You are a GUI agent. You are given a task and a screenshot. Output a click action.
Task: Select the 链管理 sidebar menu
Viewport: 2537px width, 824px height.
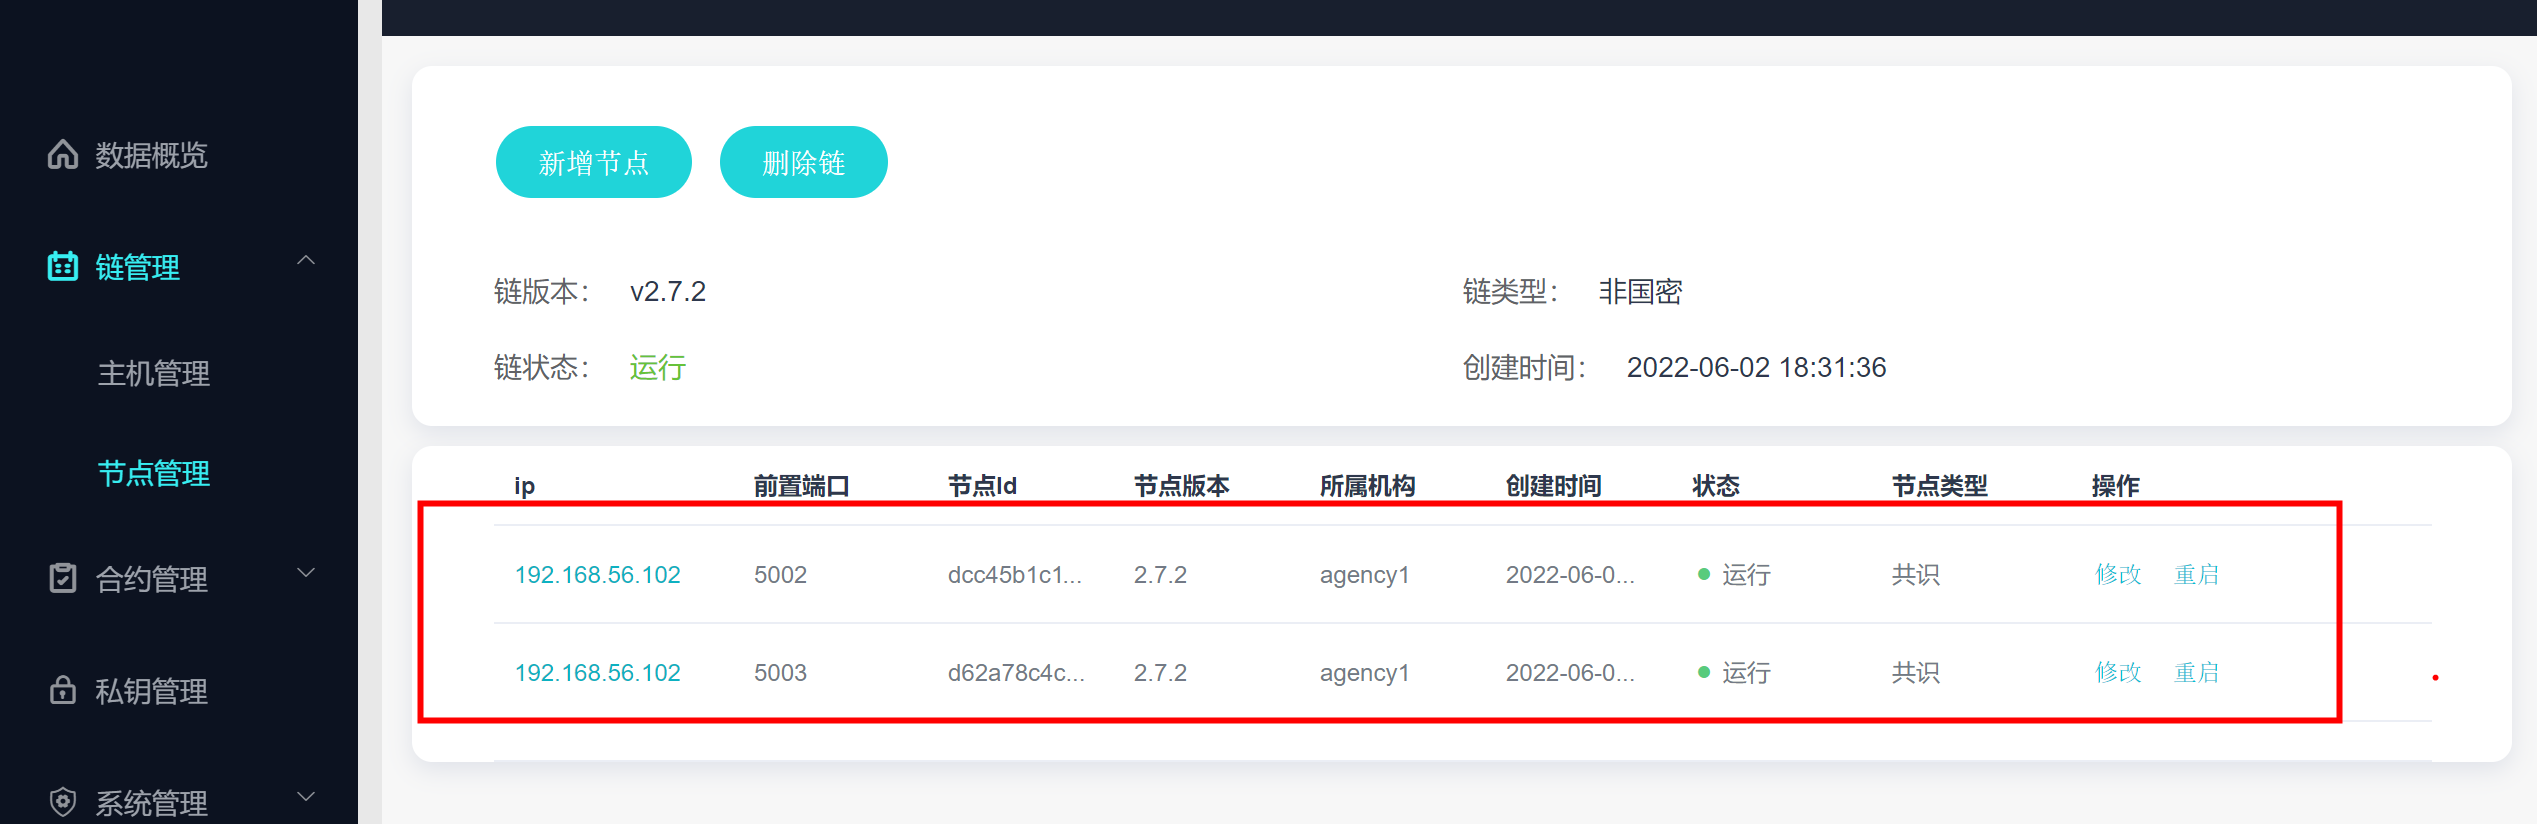click(137, 267)
